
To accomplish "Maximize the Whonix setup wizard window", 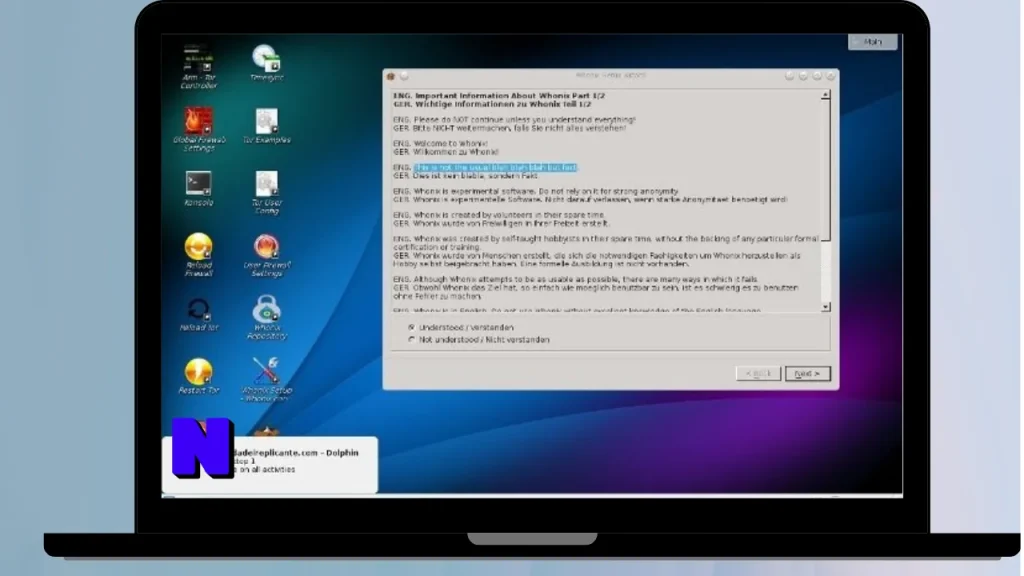I will tap(817, 76).
